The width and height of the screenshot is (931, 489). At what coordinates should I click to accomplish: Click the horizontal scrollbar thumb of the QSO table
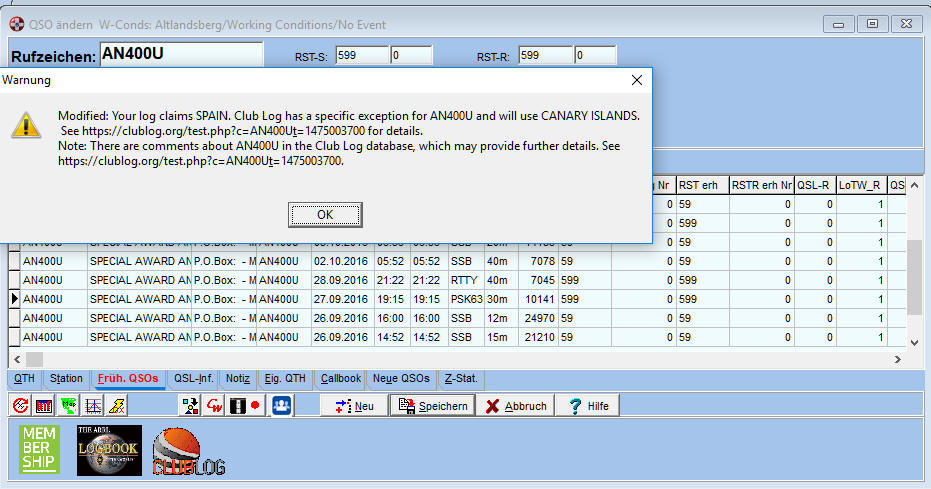point(34,360)
